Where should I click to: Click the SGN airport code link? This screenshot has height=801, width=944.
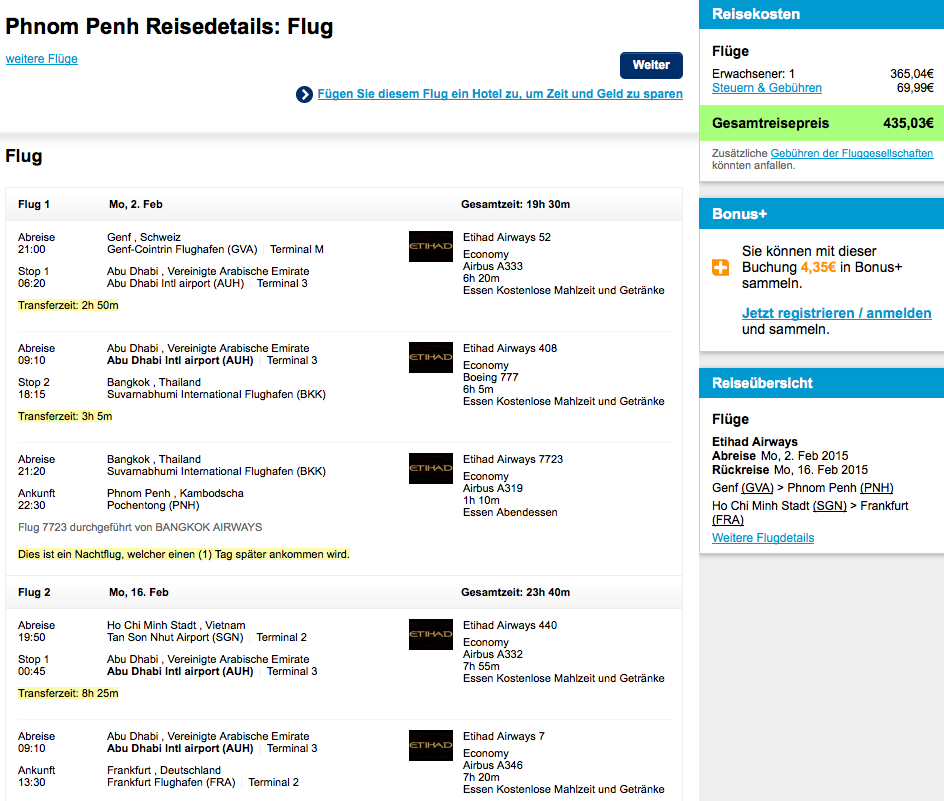coord(830,506)
